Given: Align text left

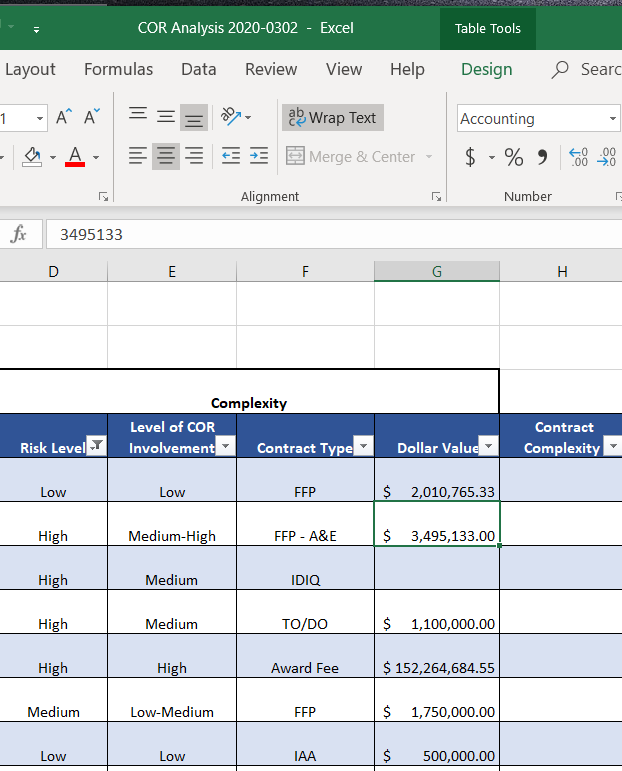Looking at the screenshot, I should pyautogui.click(x=138, y=156).
